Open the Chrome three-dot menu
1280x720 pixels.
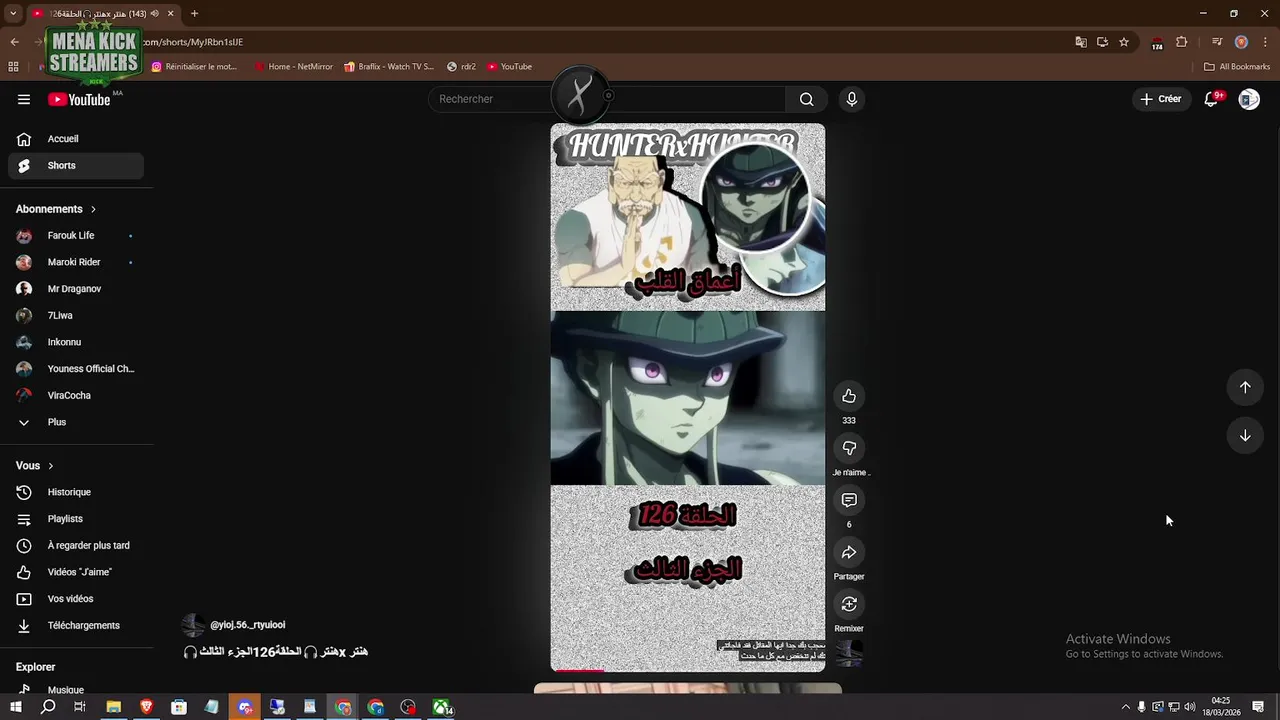pyautogui.click(x=1264, y=42)
